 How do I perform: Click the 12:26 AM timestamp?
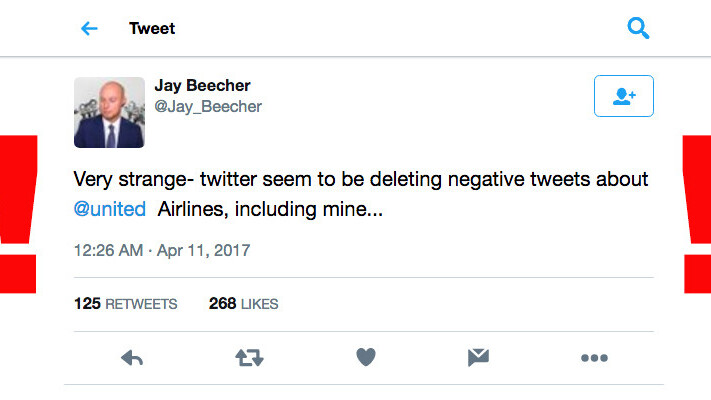coord(161,250)
